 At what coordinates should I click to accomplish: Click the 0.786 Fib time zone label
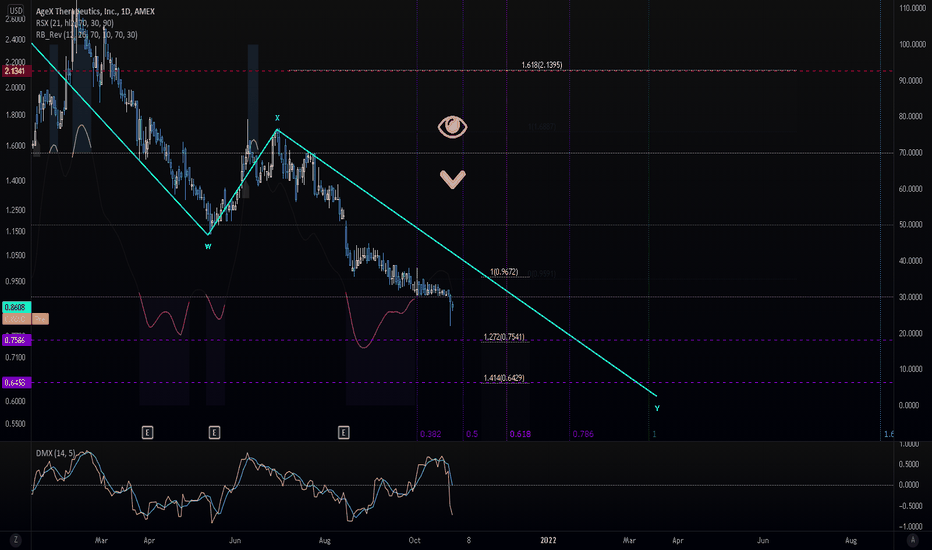[583, 434]
